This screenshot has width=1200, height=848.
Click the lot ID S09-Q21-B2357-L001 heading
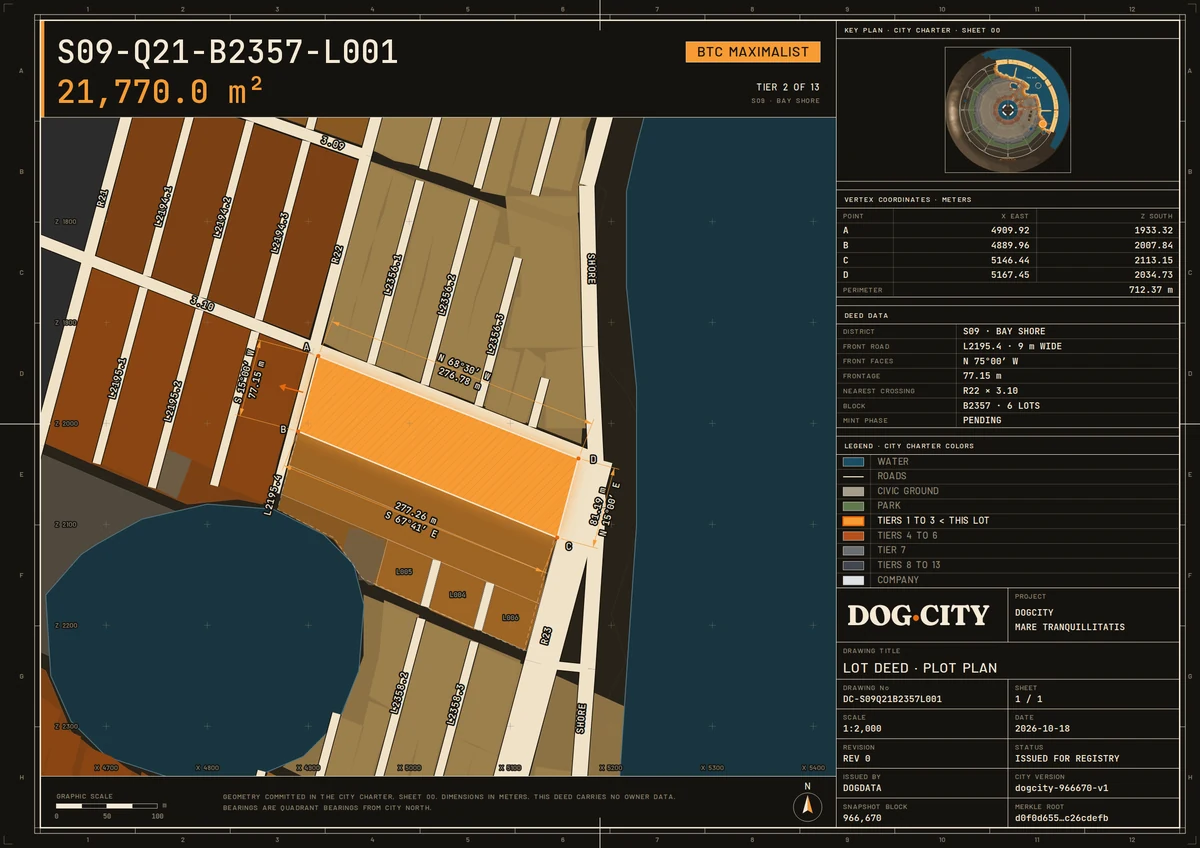[x=228, y=52]
